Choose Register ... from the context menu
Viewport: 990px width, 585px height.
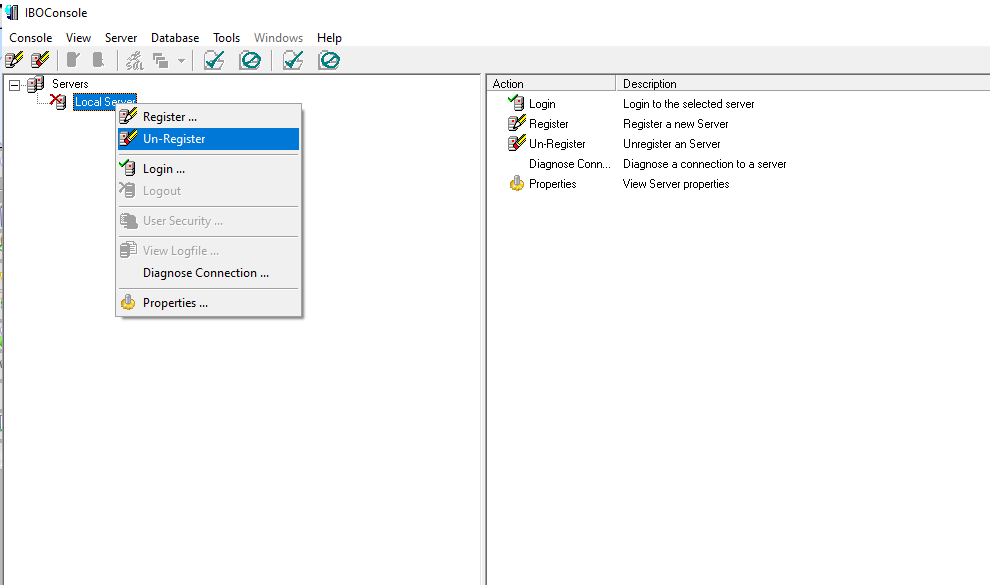[208, 117]
